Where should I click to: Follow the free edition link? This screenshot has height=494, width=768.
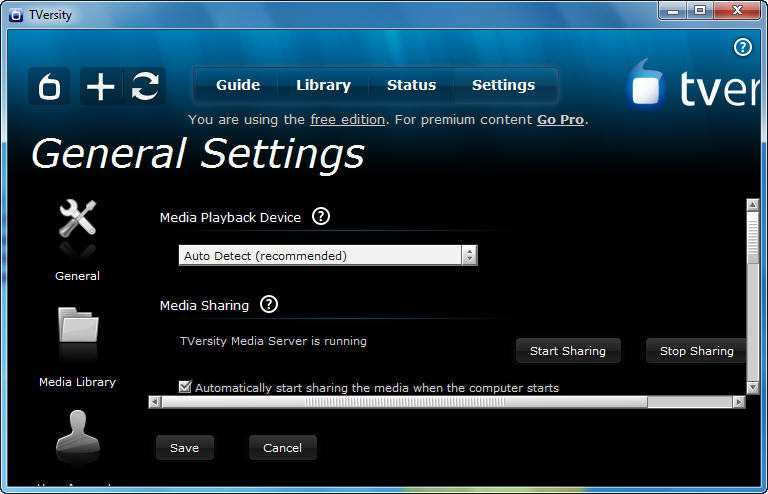coord(347,119)
